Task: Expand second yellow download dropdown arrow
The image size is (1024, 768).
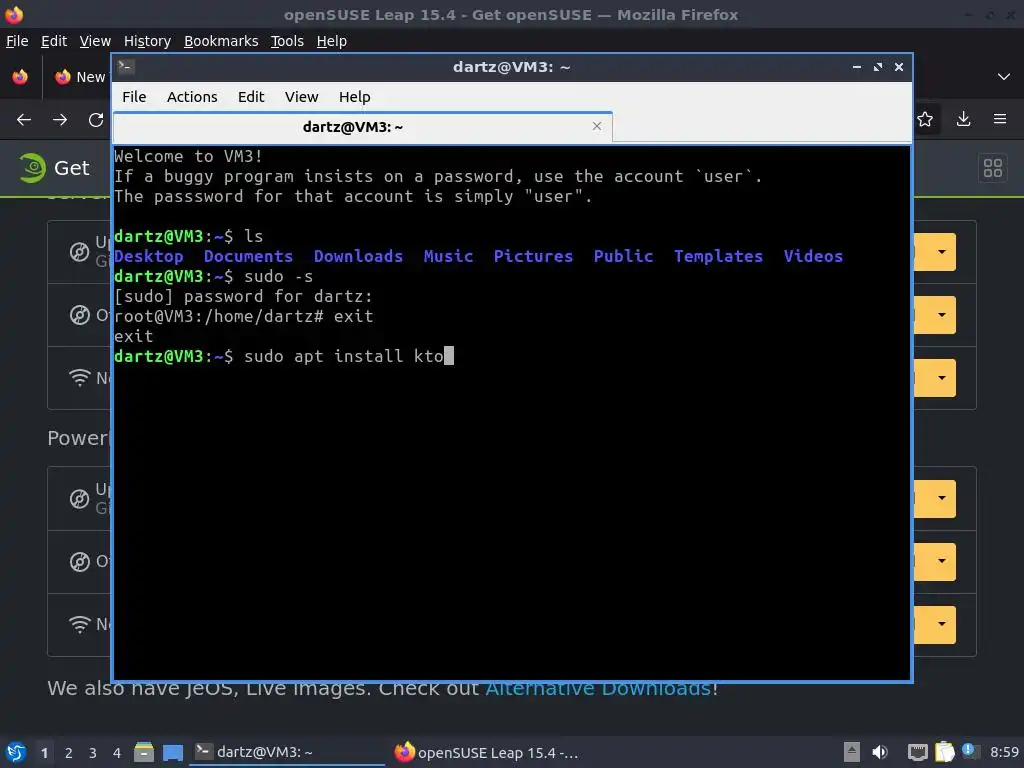Action: 941,315
